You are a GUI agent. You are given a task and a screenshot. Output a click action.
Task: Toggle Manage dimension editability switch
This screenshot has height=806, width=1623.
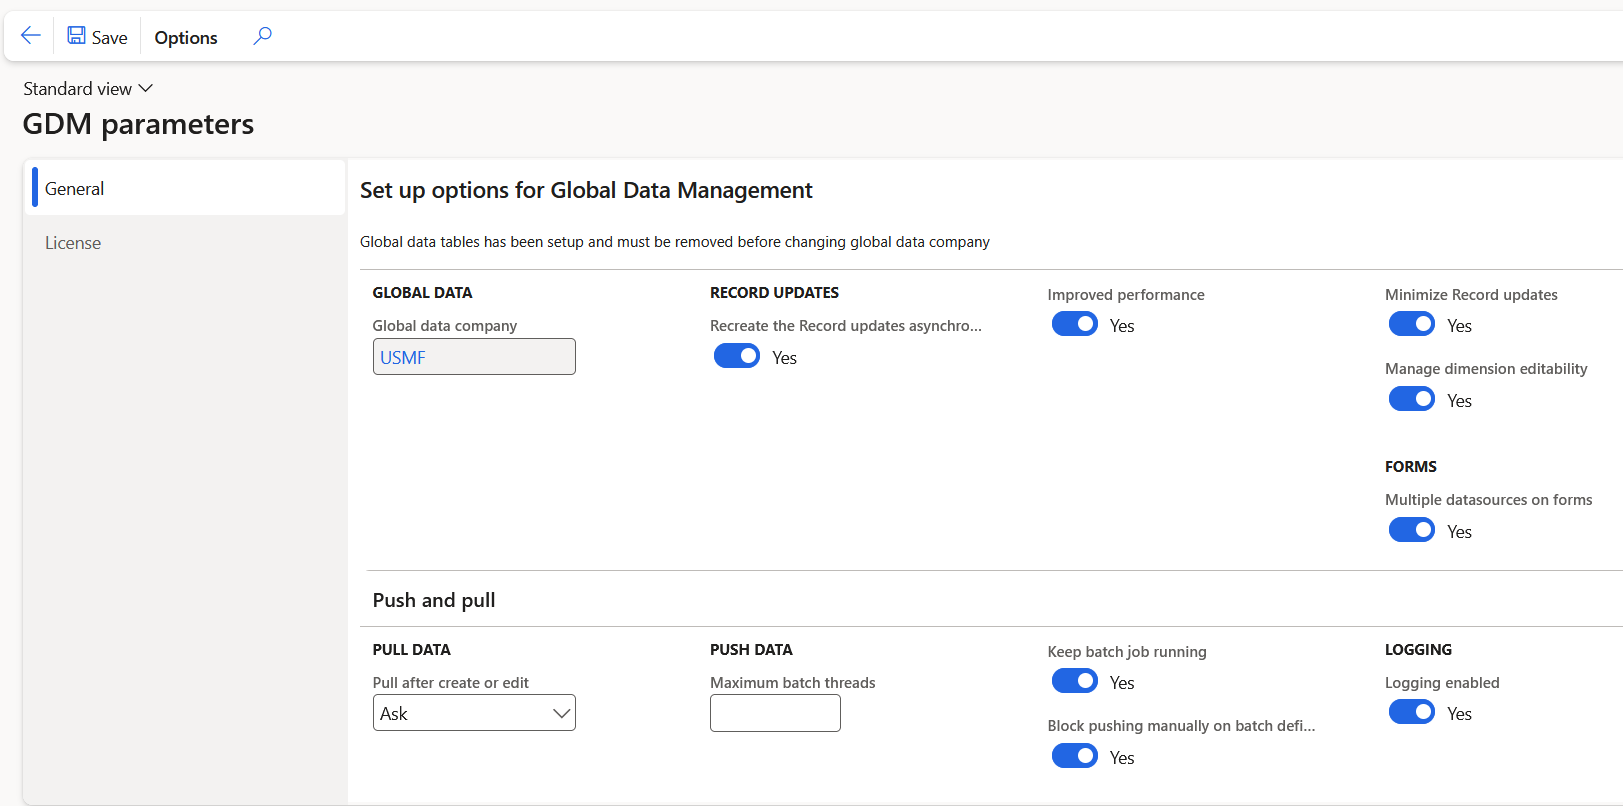click(x=1411, y=399)
